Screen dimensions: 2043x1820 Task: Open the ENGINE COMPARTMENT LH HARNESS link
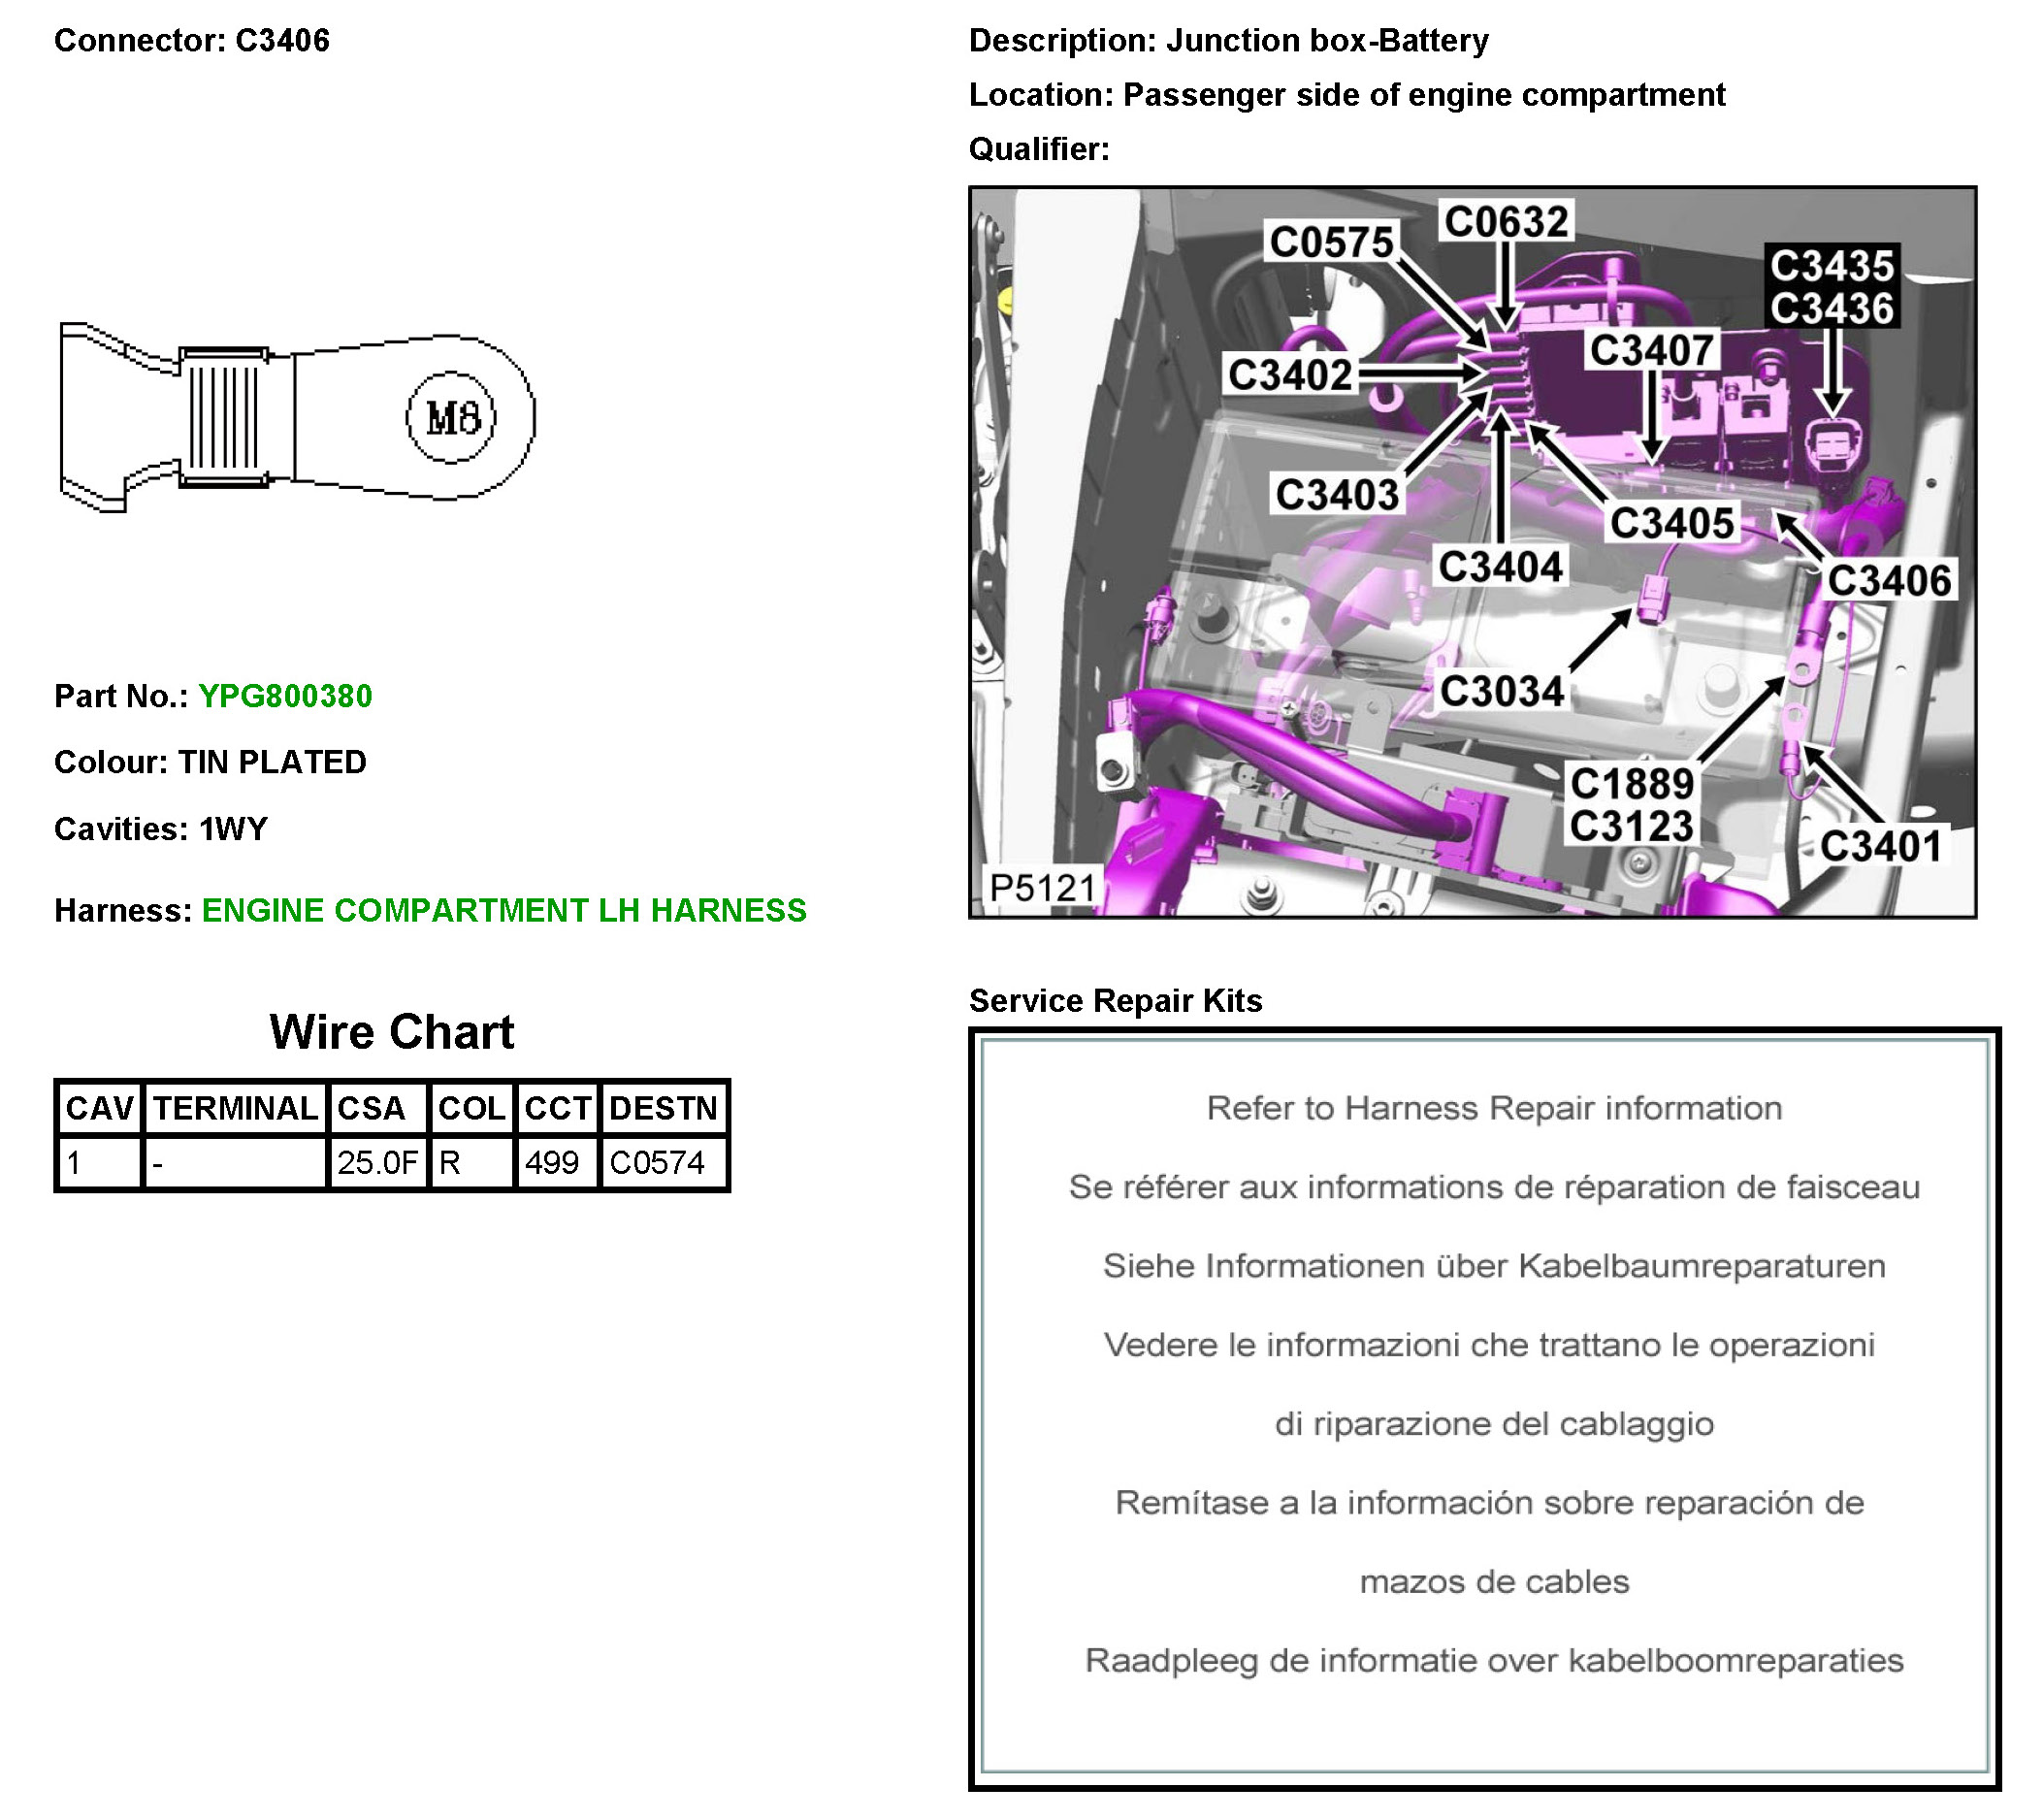pyautogui.click(x=503, y=910)
